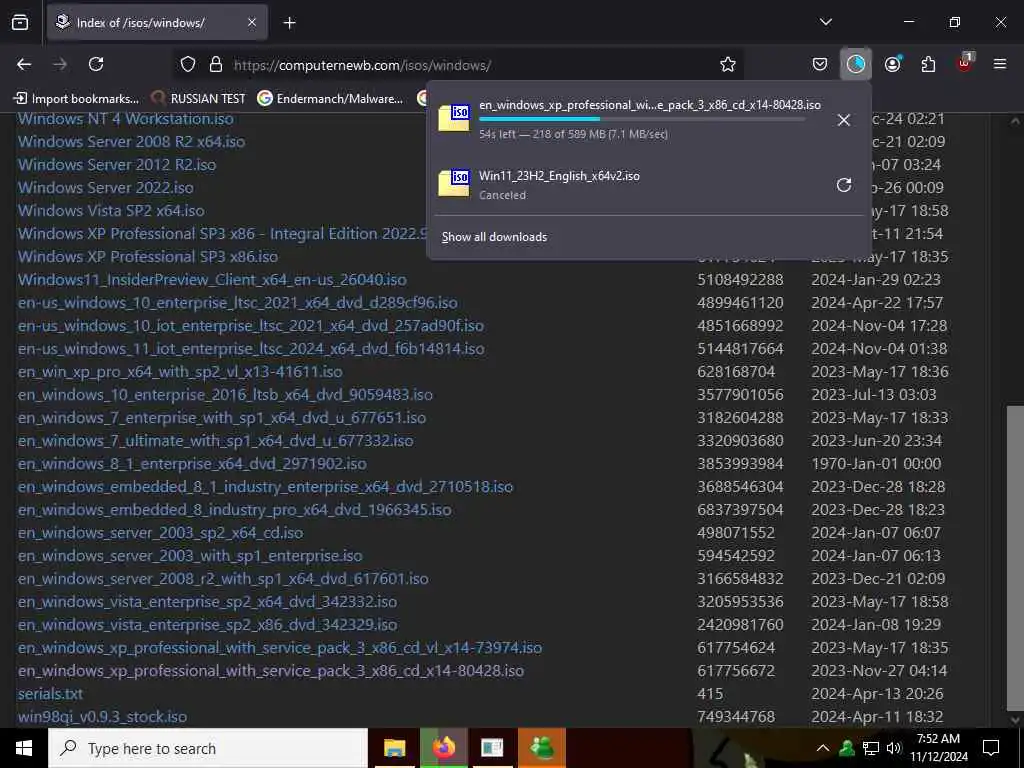This screenshot has height=768, width=1024.
Task: Open the list all tabs chevron
Action: coord(826,22)
